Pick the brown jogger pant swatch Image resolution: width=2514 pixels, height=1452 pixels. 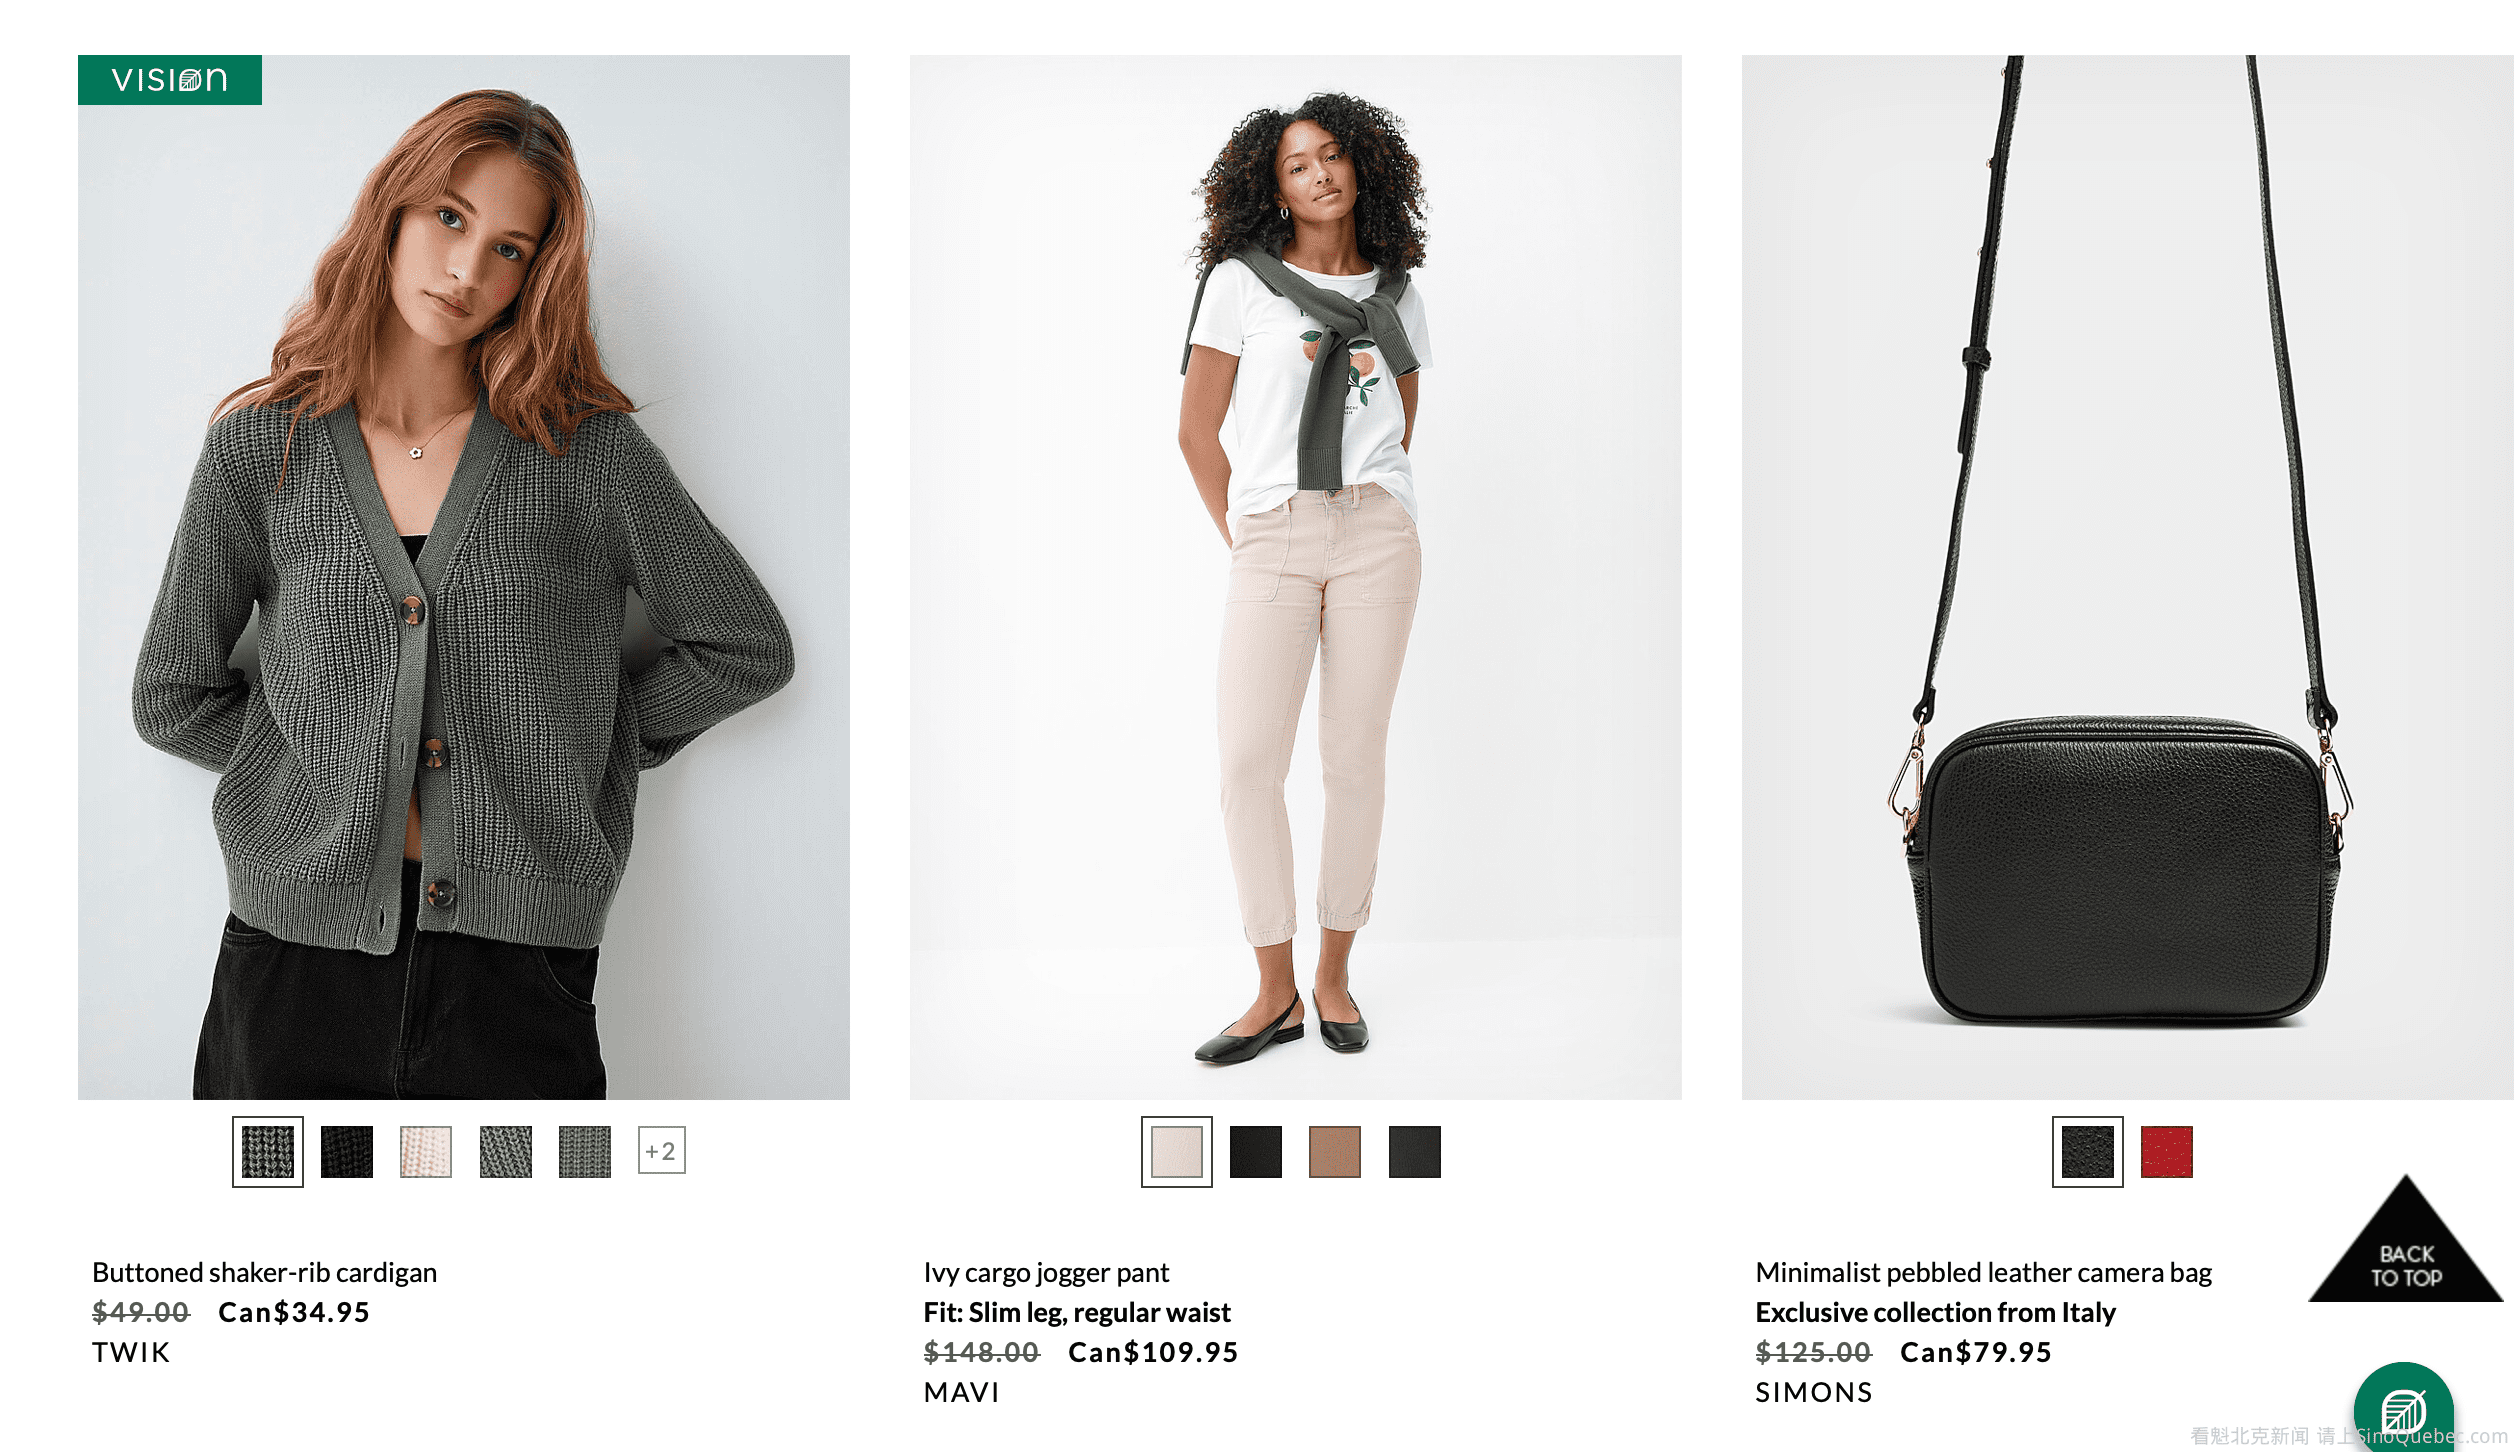click(1335, 1152)
